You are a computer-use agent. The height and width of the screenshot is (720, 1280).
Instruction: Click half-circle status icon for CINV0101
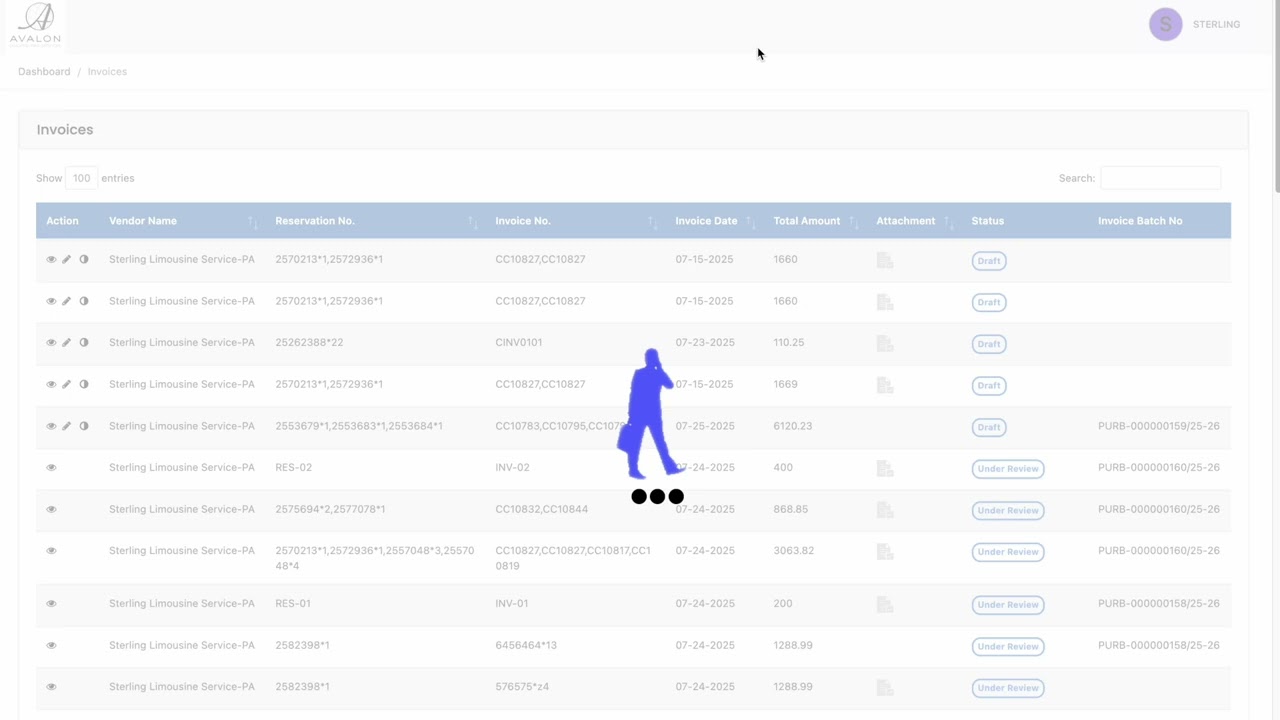[x=84, y=342]
